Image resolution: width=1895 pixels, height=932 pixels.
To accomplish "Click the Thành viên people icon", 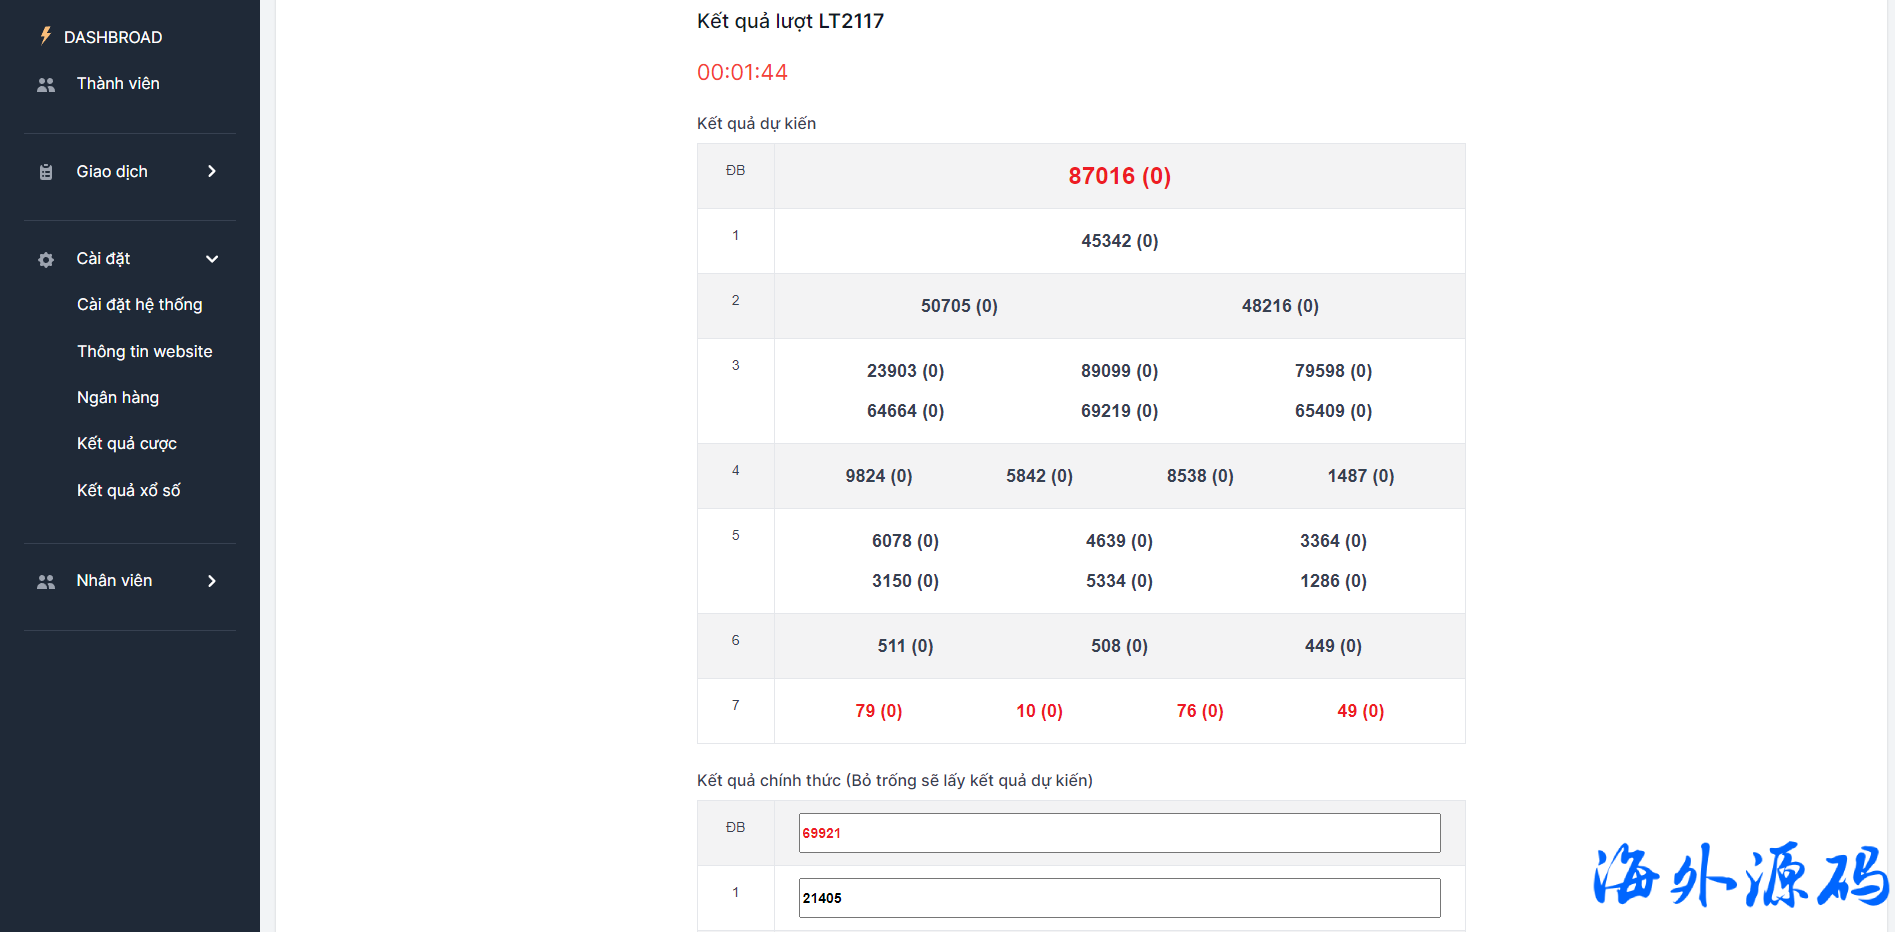I will point(46,85).
